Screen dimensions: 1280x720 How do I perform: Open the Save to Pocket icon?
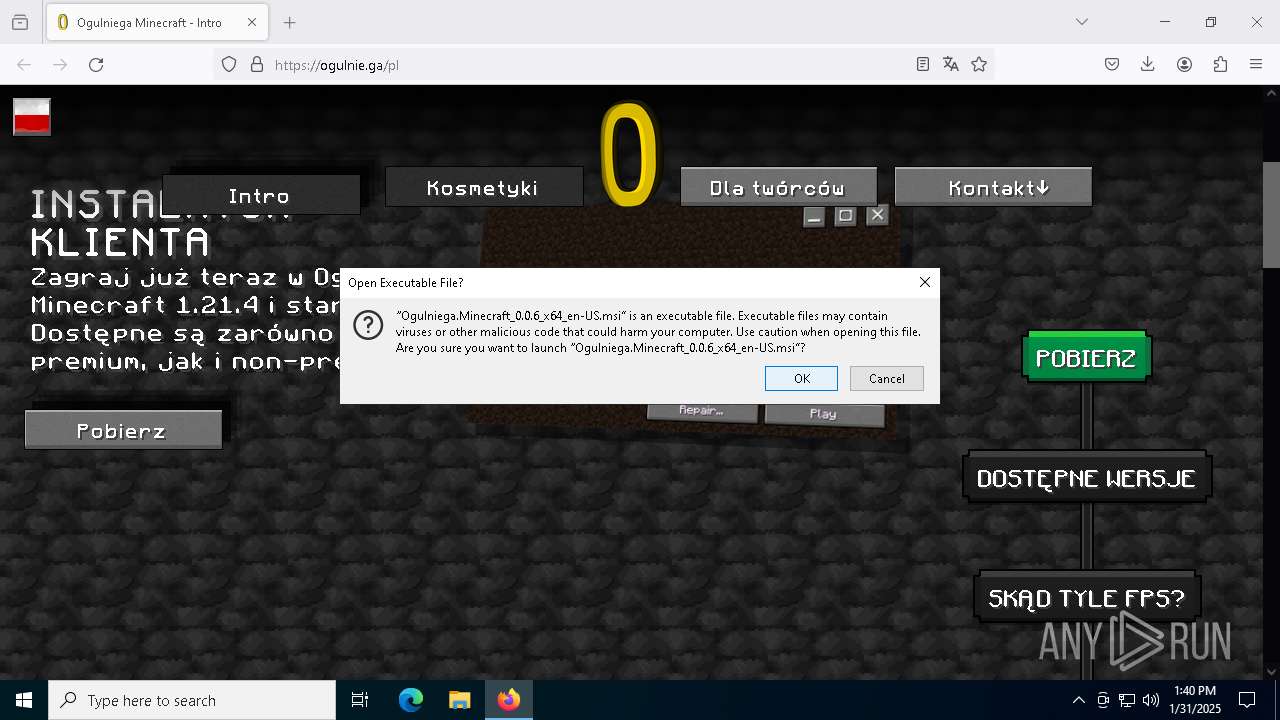tap(1112, 64)
